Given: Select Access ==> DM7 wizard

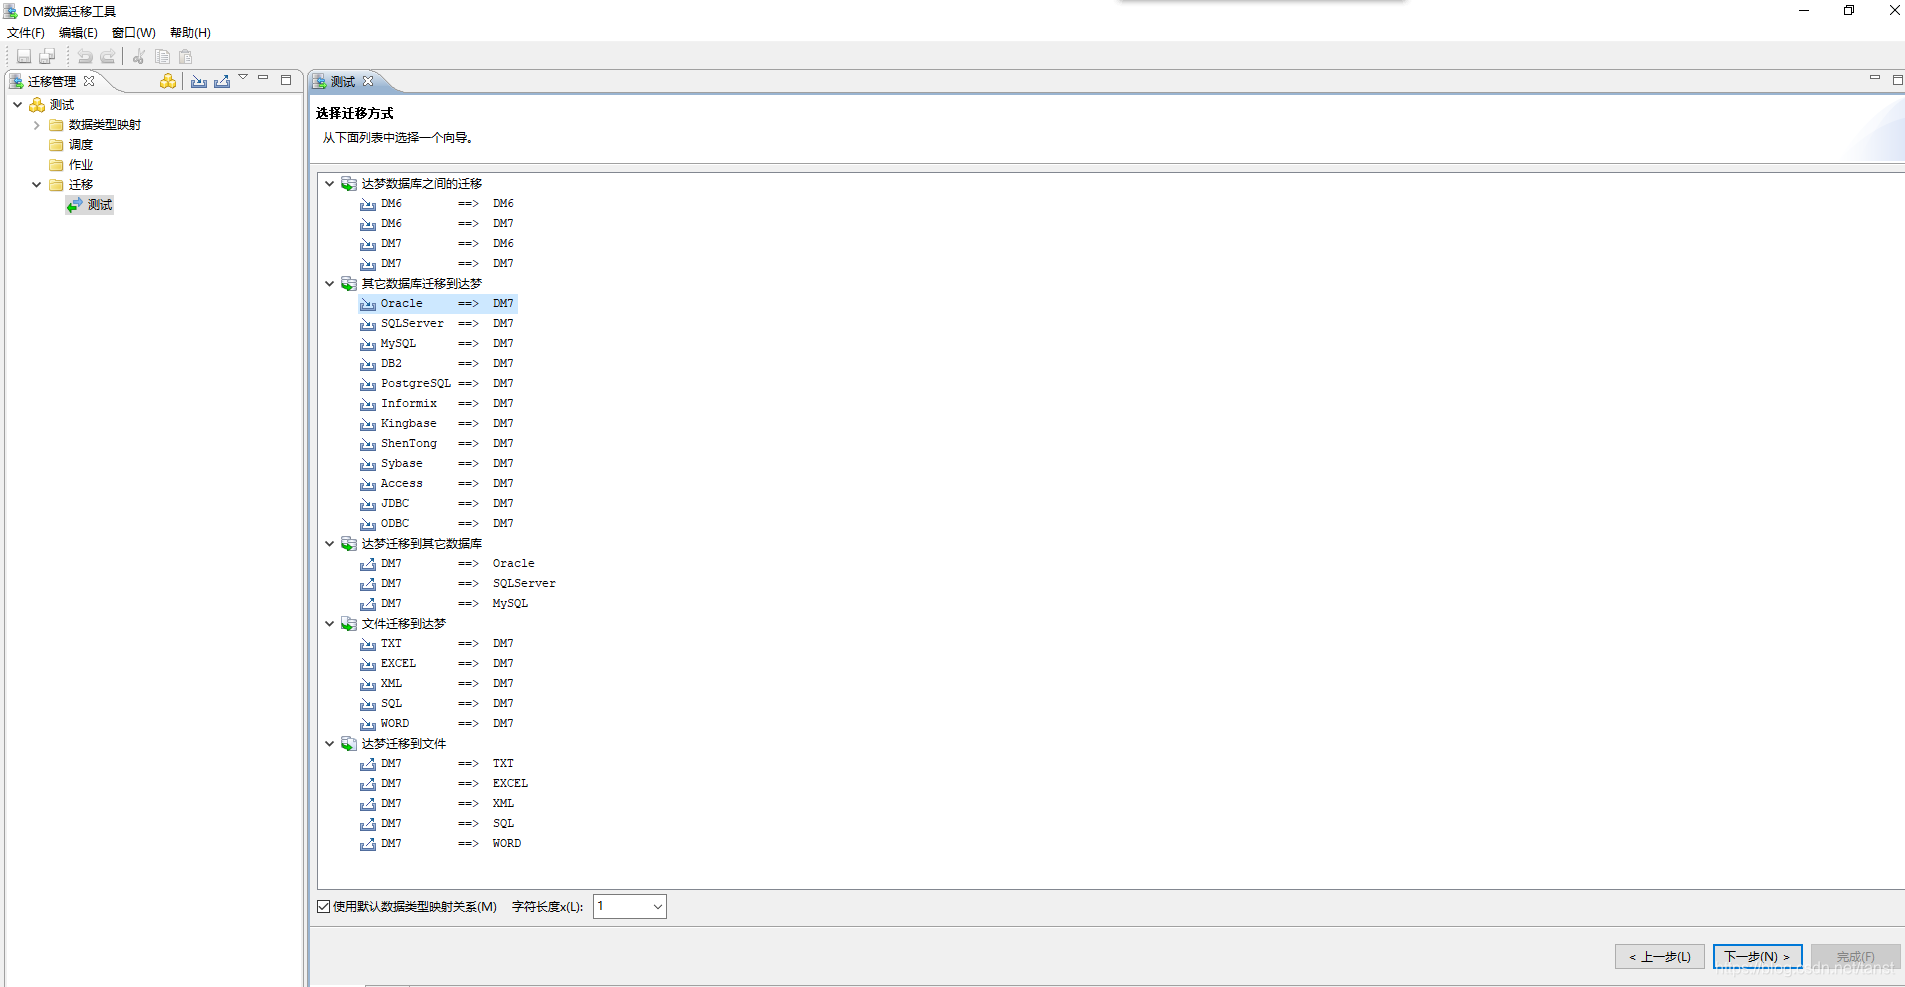Looking at the screenshot, I should [x=438, y=484].
